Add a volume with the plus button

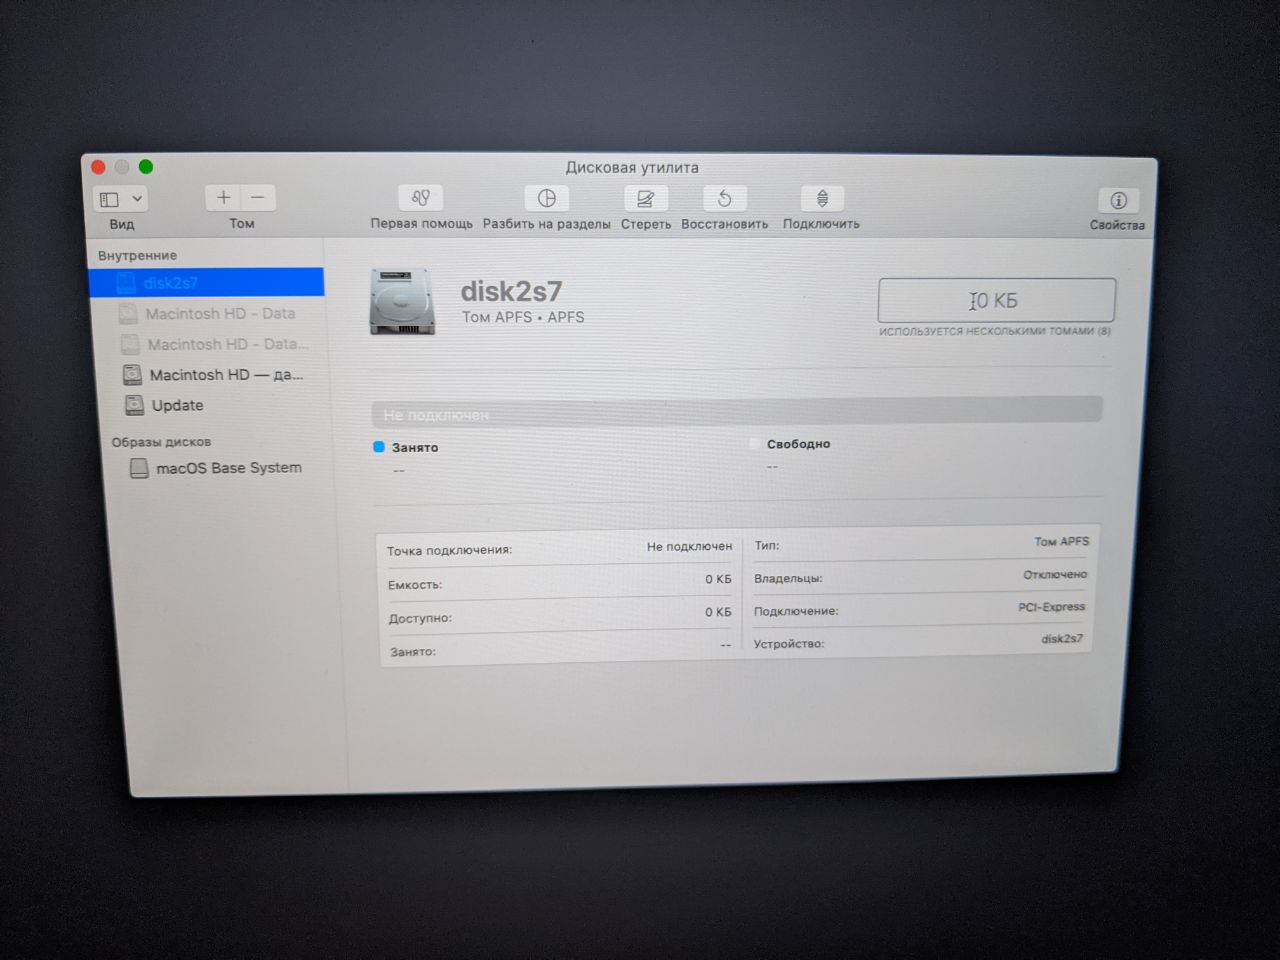[x=223, y=198]
